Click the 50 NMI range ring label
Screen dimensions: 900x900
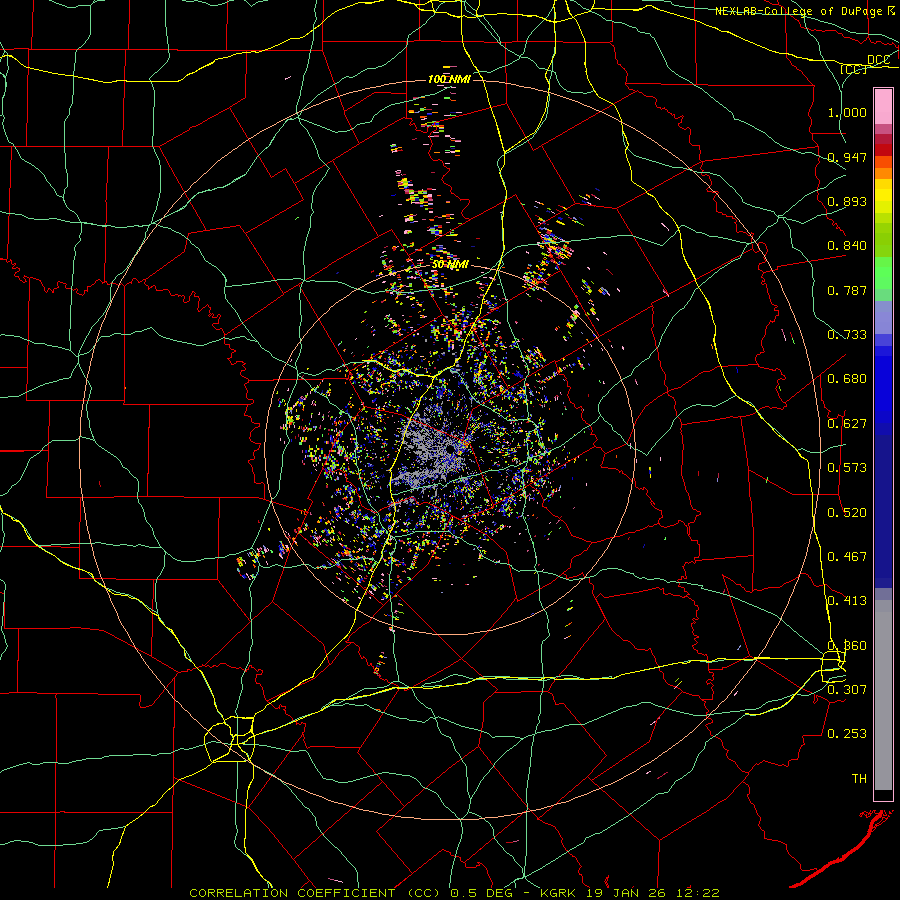pyautogui.click(x=450, y=265)
